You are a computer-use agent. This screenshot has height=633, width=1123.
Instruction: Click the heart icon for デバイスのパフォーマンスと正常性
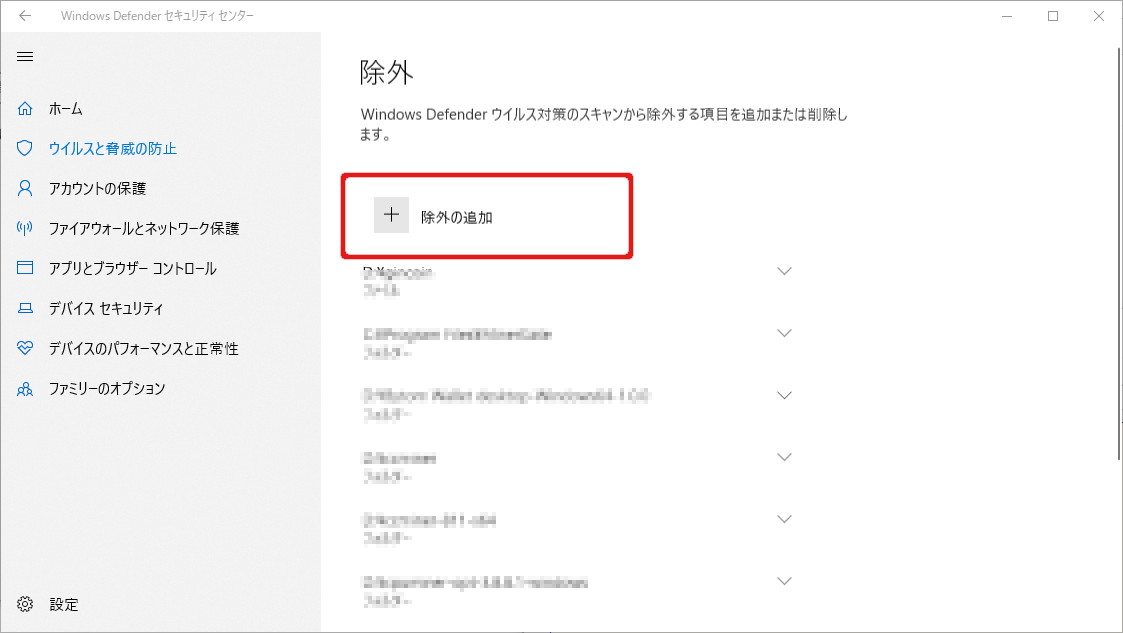(25, 348)
